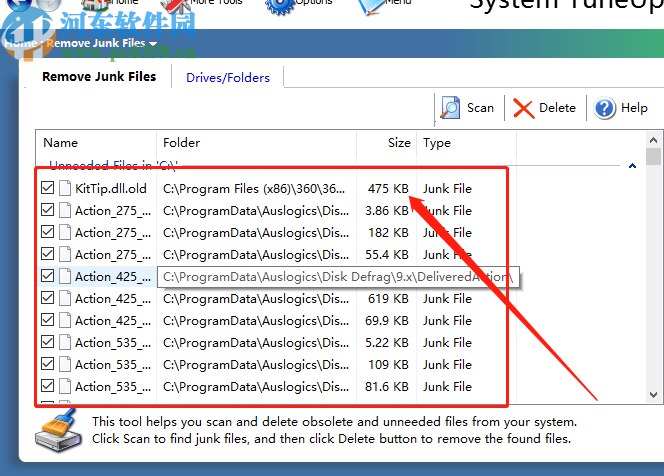The height and width of the screenshot is (476, 664).
Task: Uncheck the checkbox for the 5.22 KB file
Action: (x=47, y=342)
